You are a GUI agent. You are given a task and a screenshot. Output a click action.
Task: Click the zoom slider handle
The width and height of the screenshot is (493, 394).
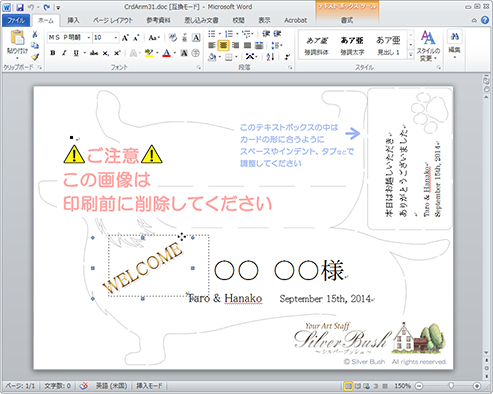point(451,386)
